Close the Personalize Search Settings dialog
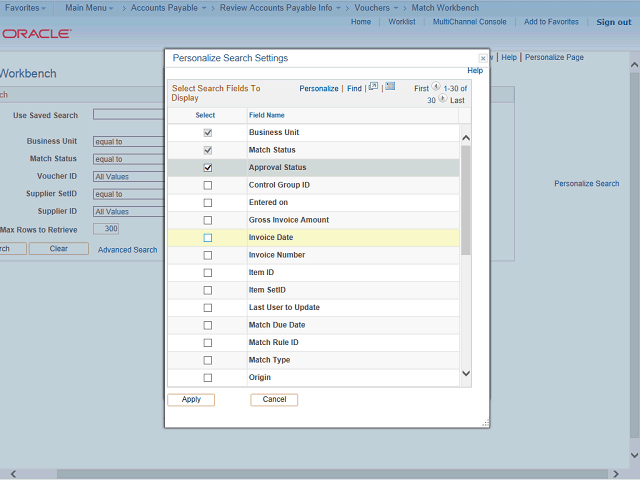The width and height of the screenshot is (640, 480). (x=483, y=59)
